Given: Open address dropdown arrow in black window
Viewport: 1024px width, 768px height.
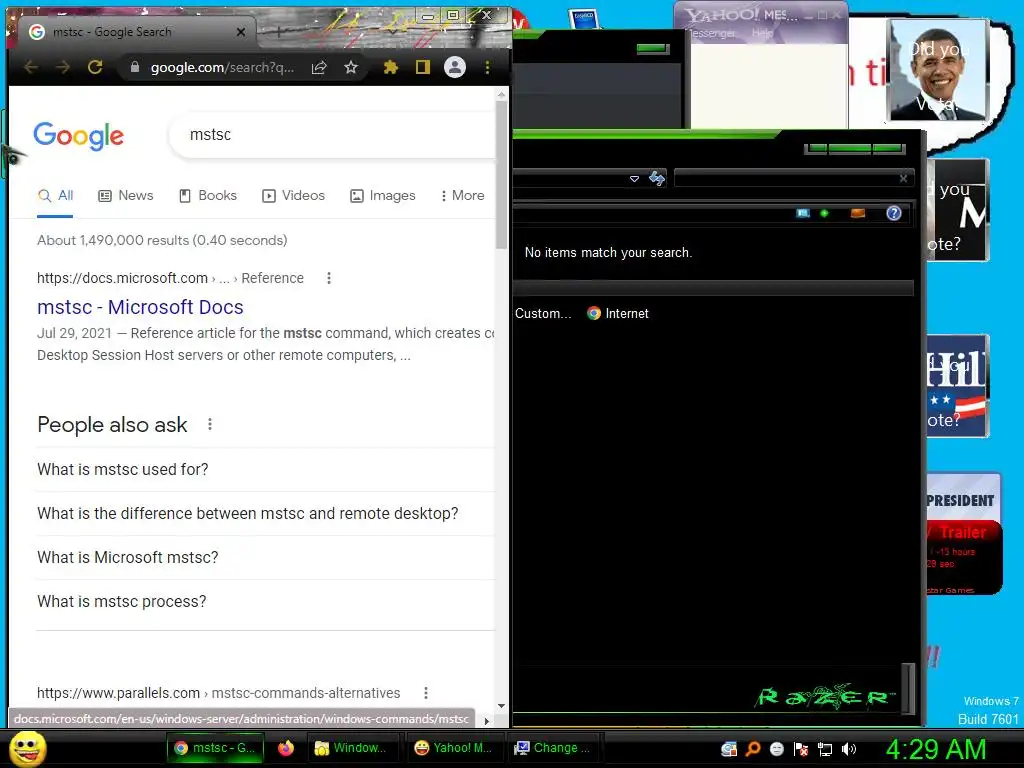Looking at the screenshot, I should pyautogui.click(x=634, y=178).
